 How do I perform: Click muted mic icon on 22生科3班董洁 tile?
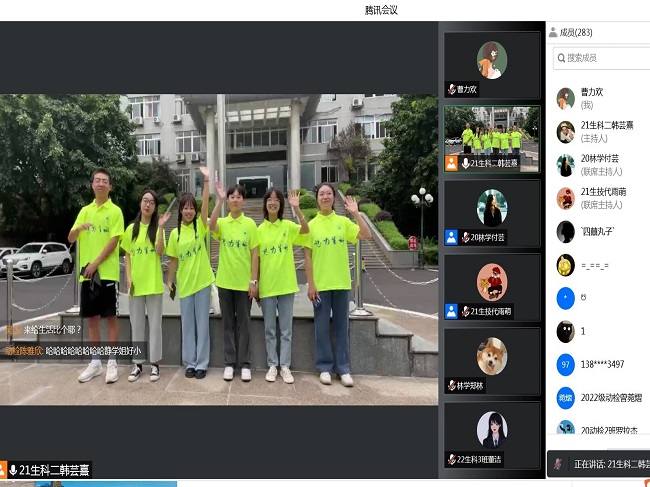[452, 459]
